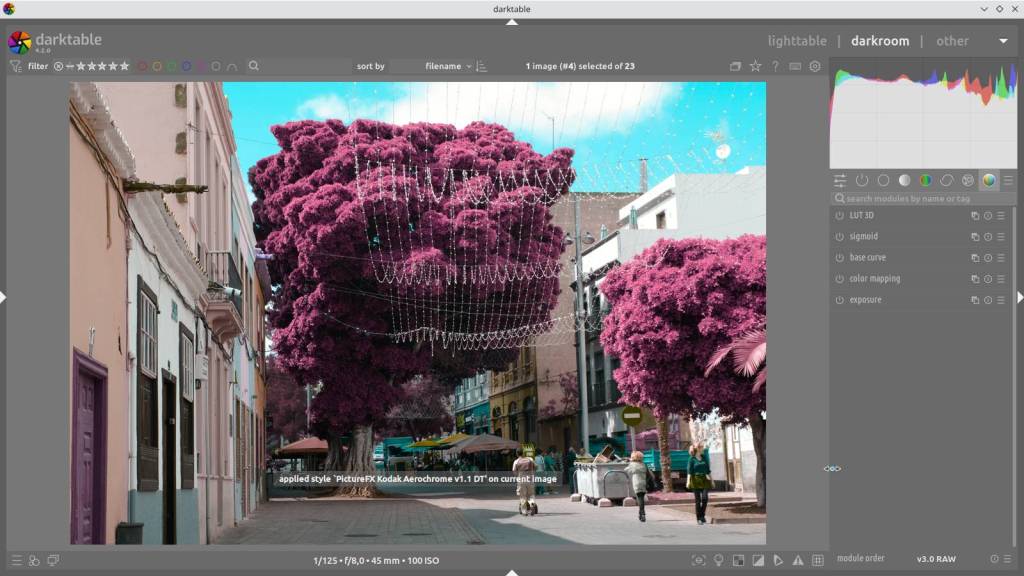The height and width of the screenshot is (576, 1024).
Task: Show the correct modules group
Action: tap(946, 180)
